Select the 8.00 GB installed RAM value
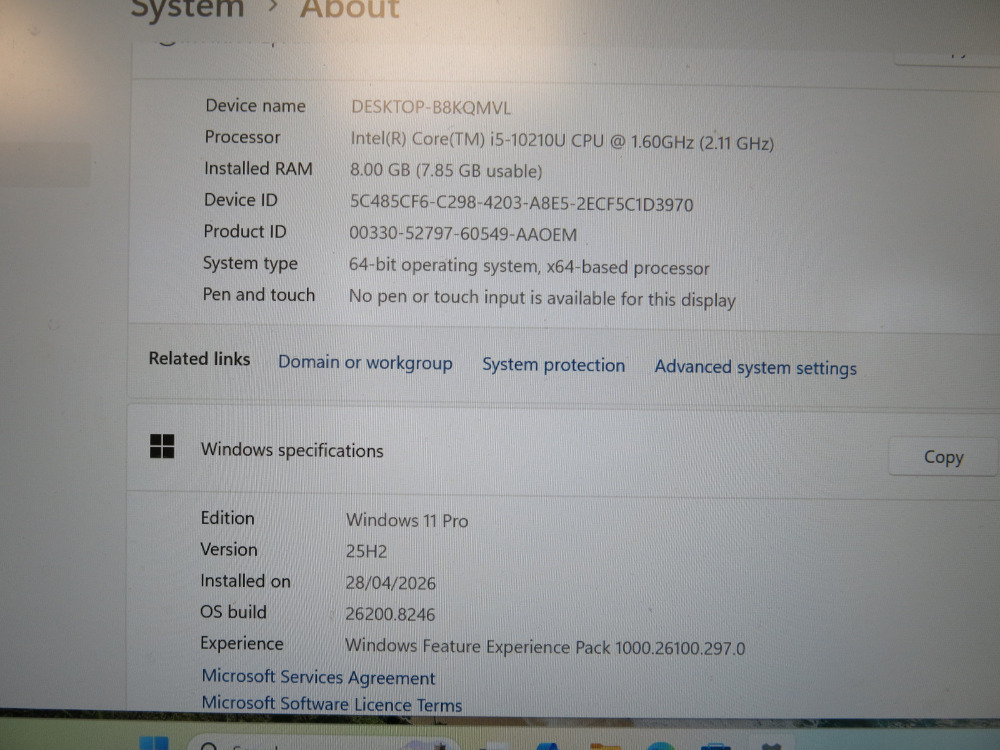The width and height of the screenshot is (1000, 750). point(446,170)
